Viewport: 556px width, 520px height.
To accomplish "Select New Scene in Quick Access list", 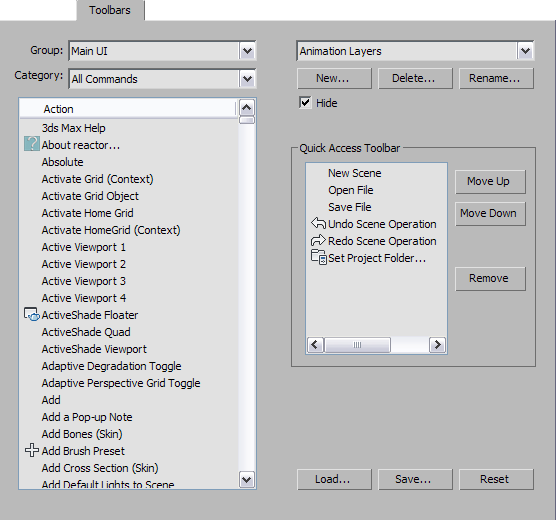I will pyautogui.click(x=355, y=173).
